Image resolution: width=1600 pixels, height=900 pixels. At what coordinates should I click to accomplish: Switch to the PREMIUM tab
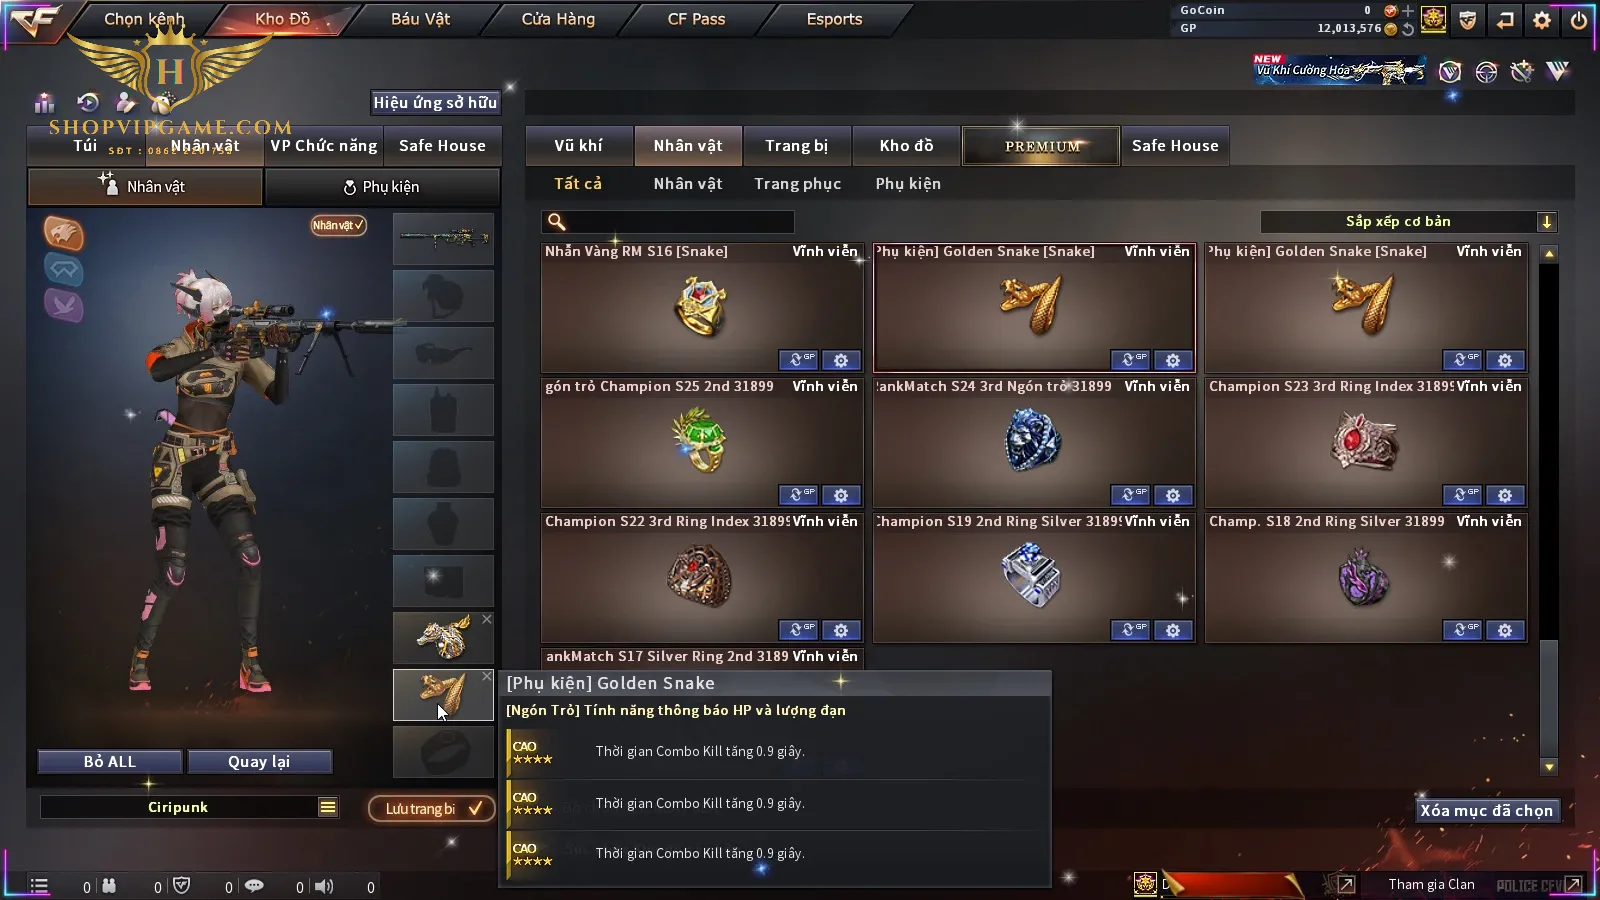[1041, 146]
